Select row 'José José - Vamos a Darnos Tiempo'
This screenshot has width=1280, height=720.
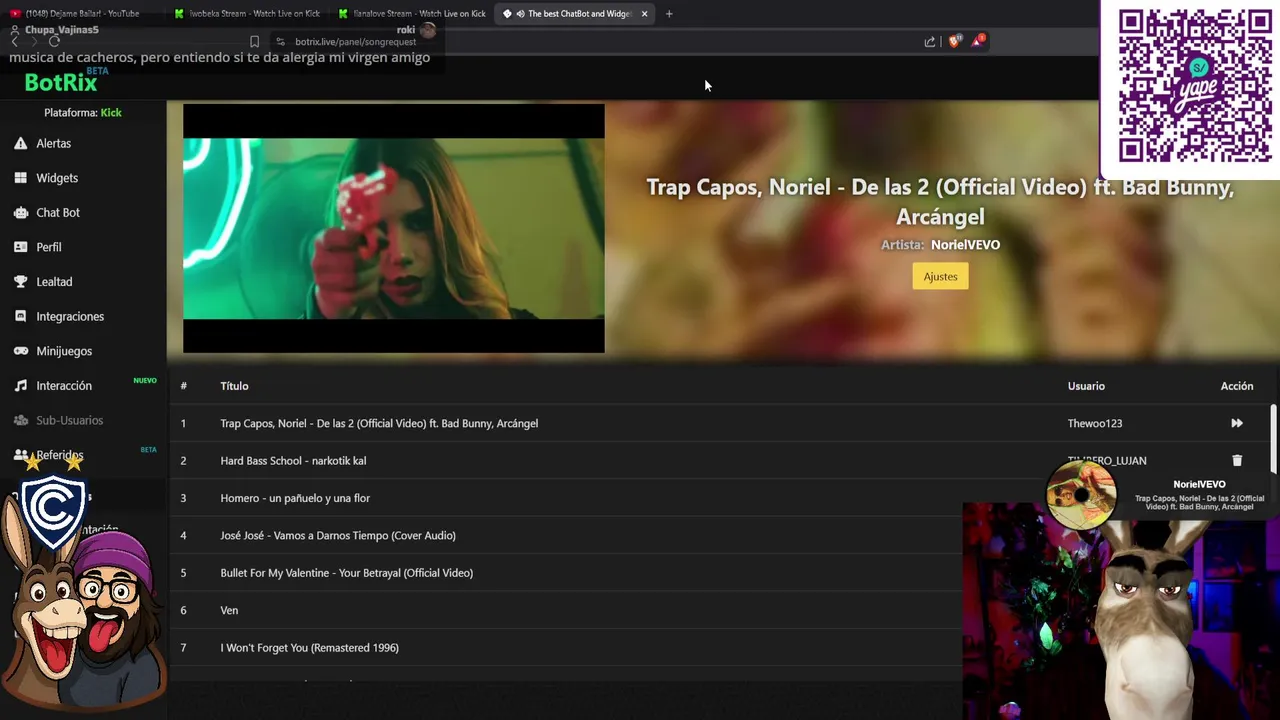(720, 535)
